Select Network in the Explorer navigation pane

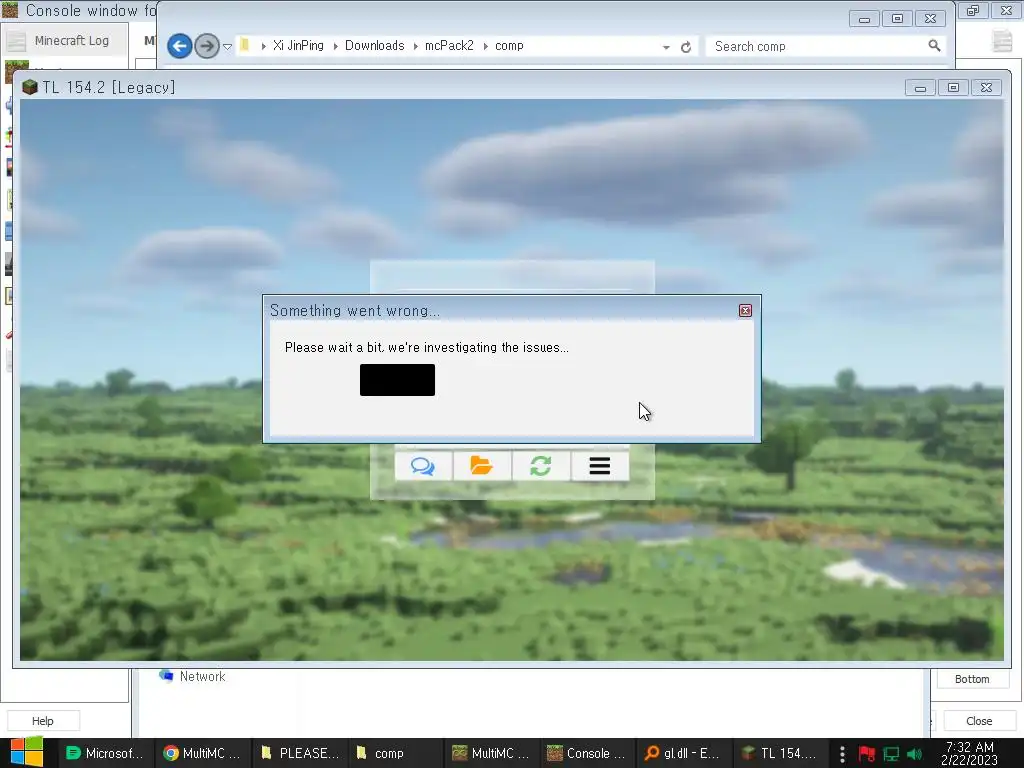193,677
